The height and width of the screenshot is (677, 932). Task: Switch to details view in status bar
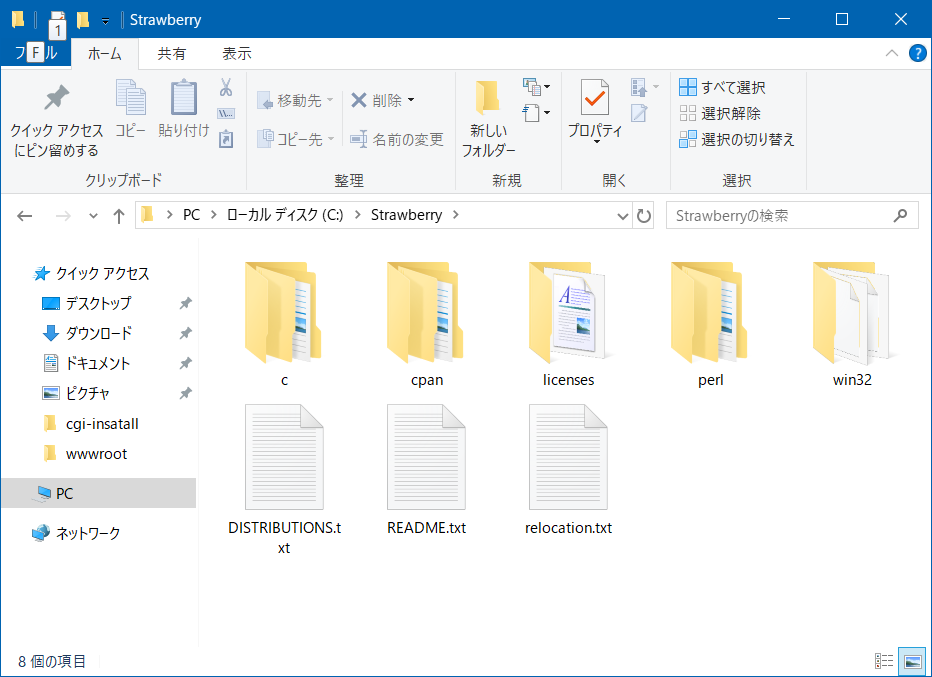point(884,661)
